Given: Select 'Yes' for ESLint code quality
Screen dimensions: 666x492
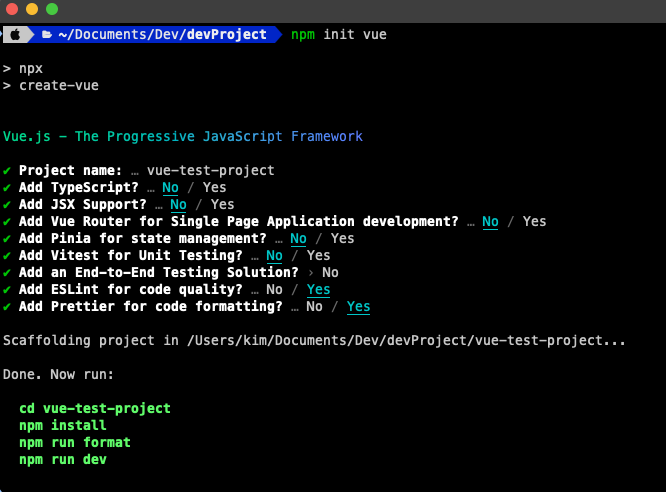Looking at the screenshot, I should pos(319,289).
